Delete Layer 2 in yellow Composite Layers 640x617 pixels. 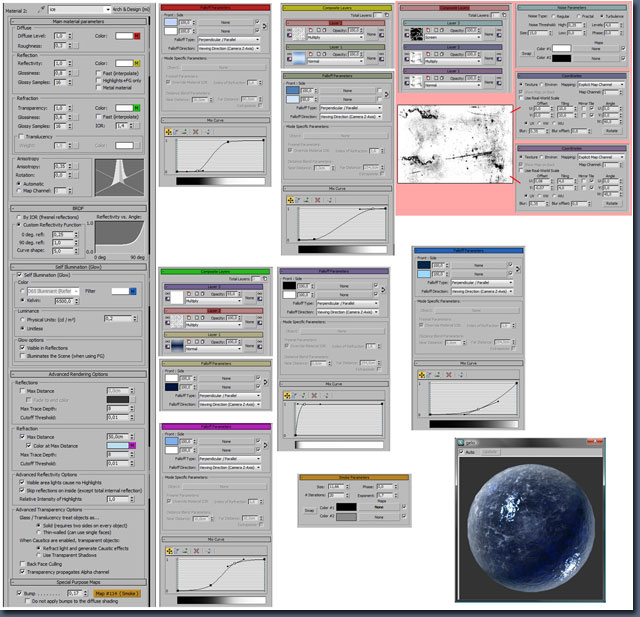click(311, 30)
